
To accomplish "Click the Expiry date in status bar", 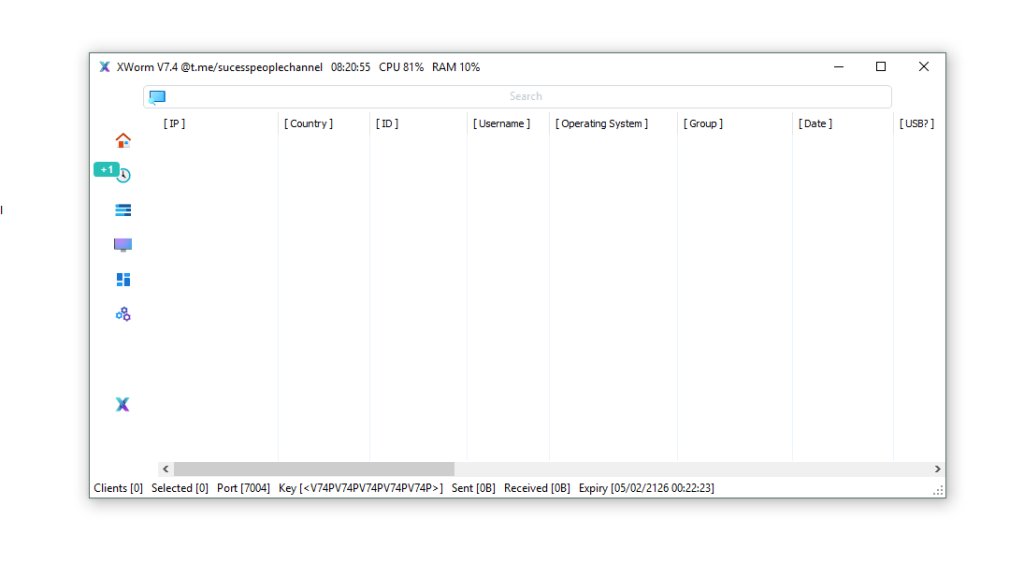I will click(647, 488).
